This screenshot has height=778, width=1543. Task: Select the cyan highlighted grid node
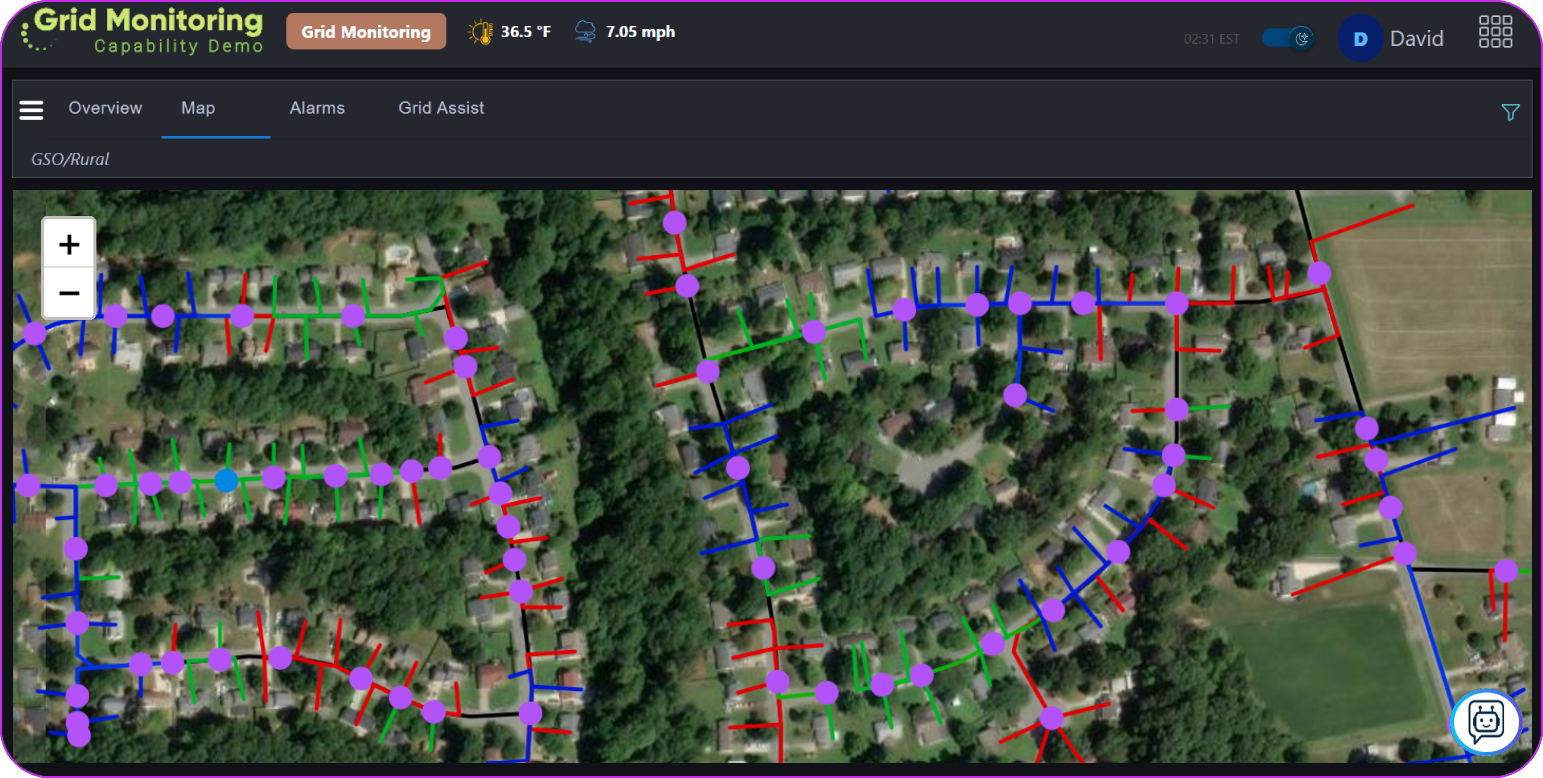coord(227,481)
